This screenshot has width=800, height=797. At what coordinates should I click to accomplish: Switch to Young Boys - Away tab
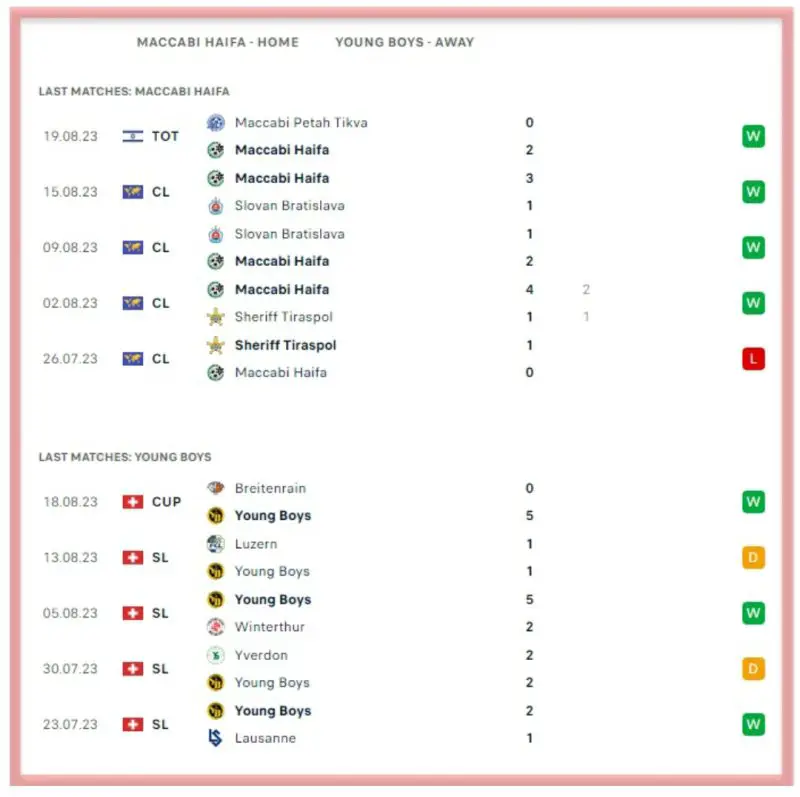(404, 42)
